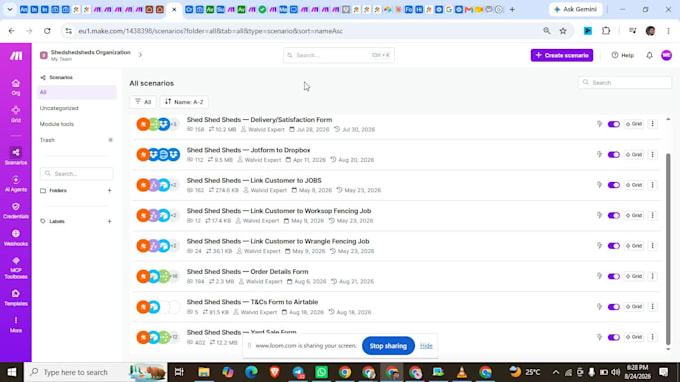This screenshot has height=382, width=680.
Task: Focus the top global search field
Action: tap(339, 55)
